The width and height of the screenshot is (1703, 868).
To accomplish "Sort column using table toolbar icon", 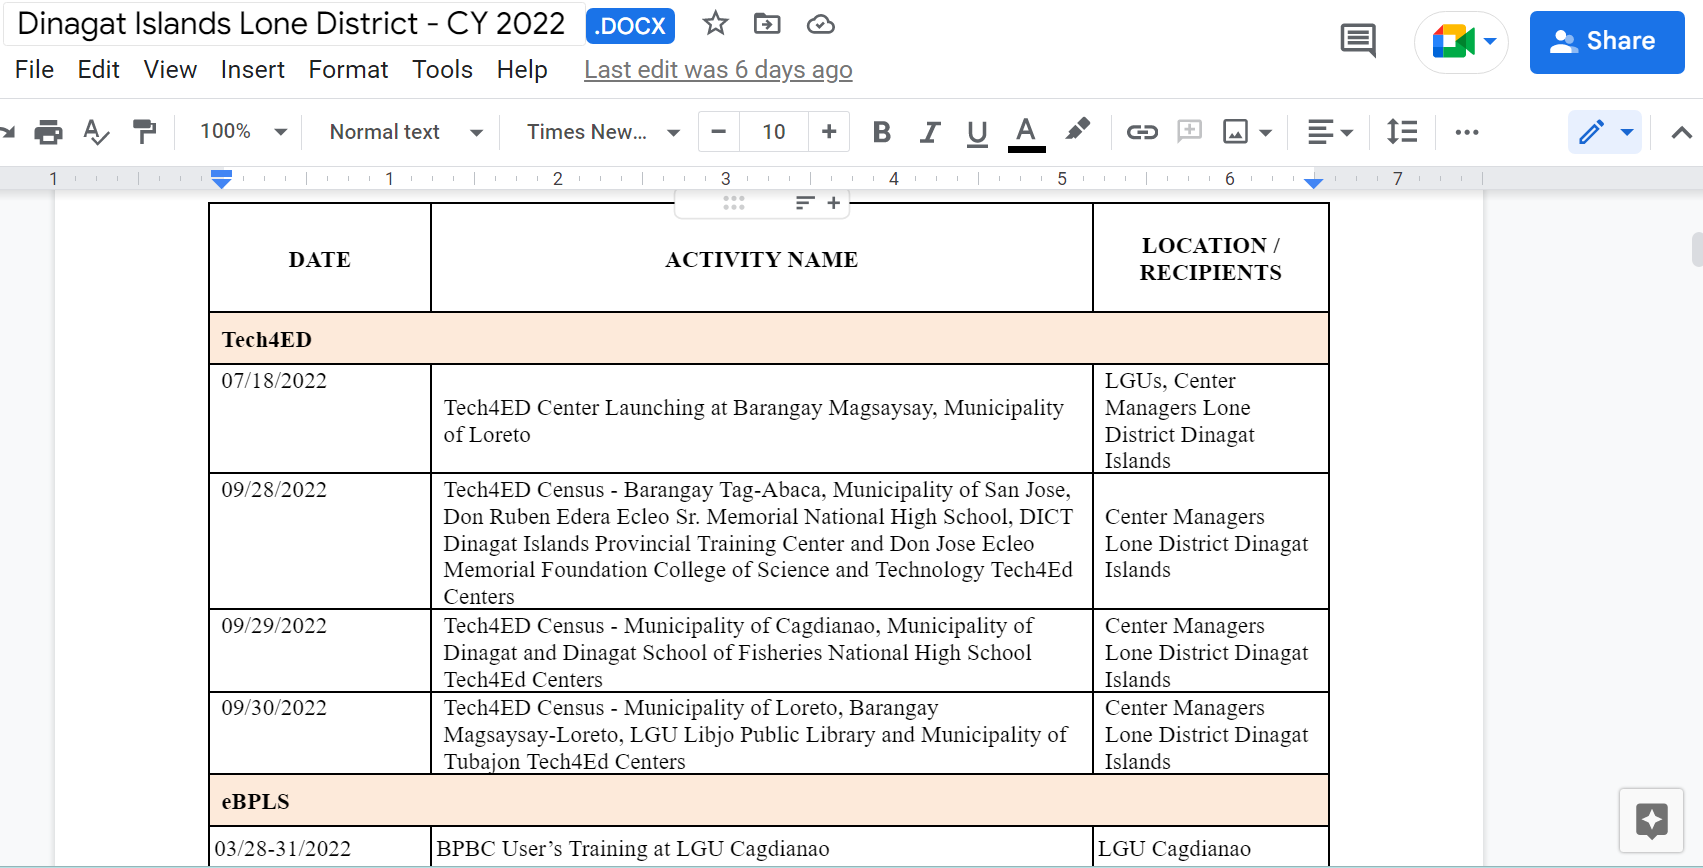I will click(x=805, y=203).
